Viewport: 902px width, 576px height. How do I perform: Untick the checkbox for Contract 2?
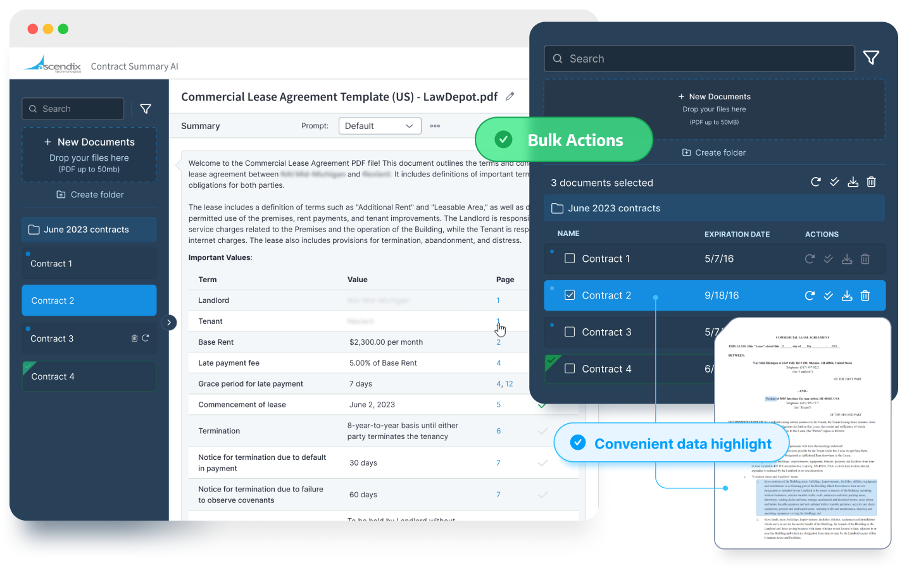tap(570, 295)
